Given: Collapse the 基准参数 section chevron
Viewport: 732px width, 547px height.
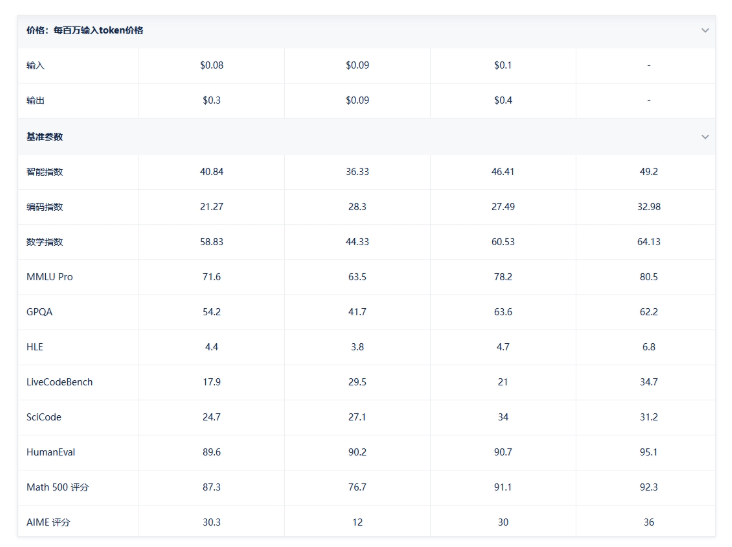Looking at the screenshot, I should 705,137.
